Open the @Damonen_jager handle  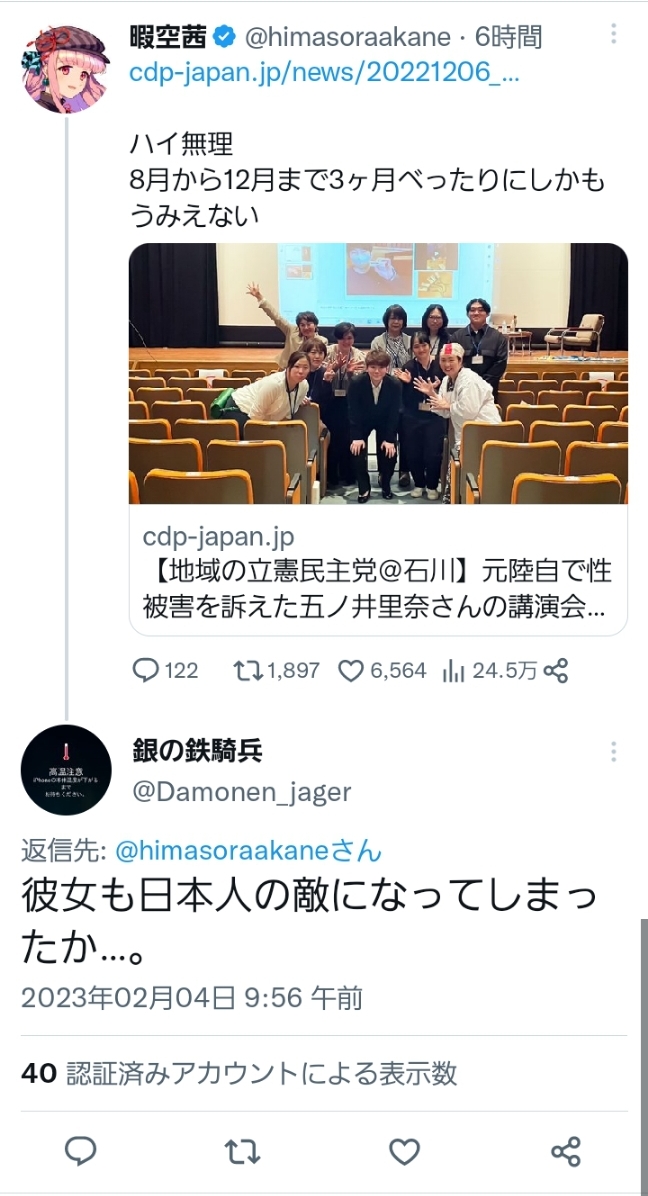point(242,792)
